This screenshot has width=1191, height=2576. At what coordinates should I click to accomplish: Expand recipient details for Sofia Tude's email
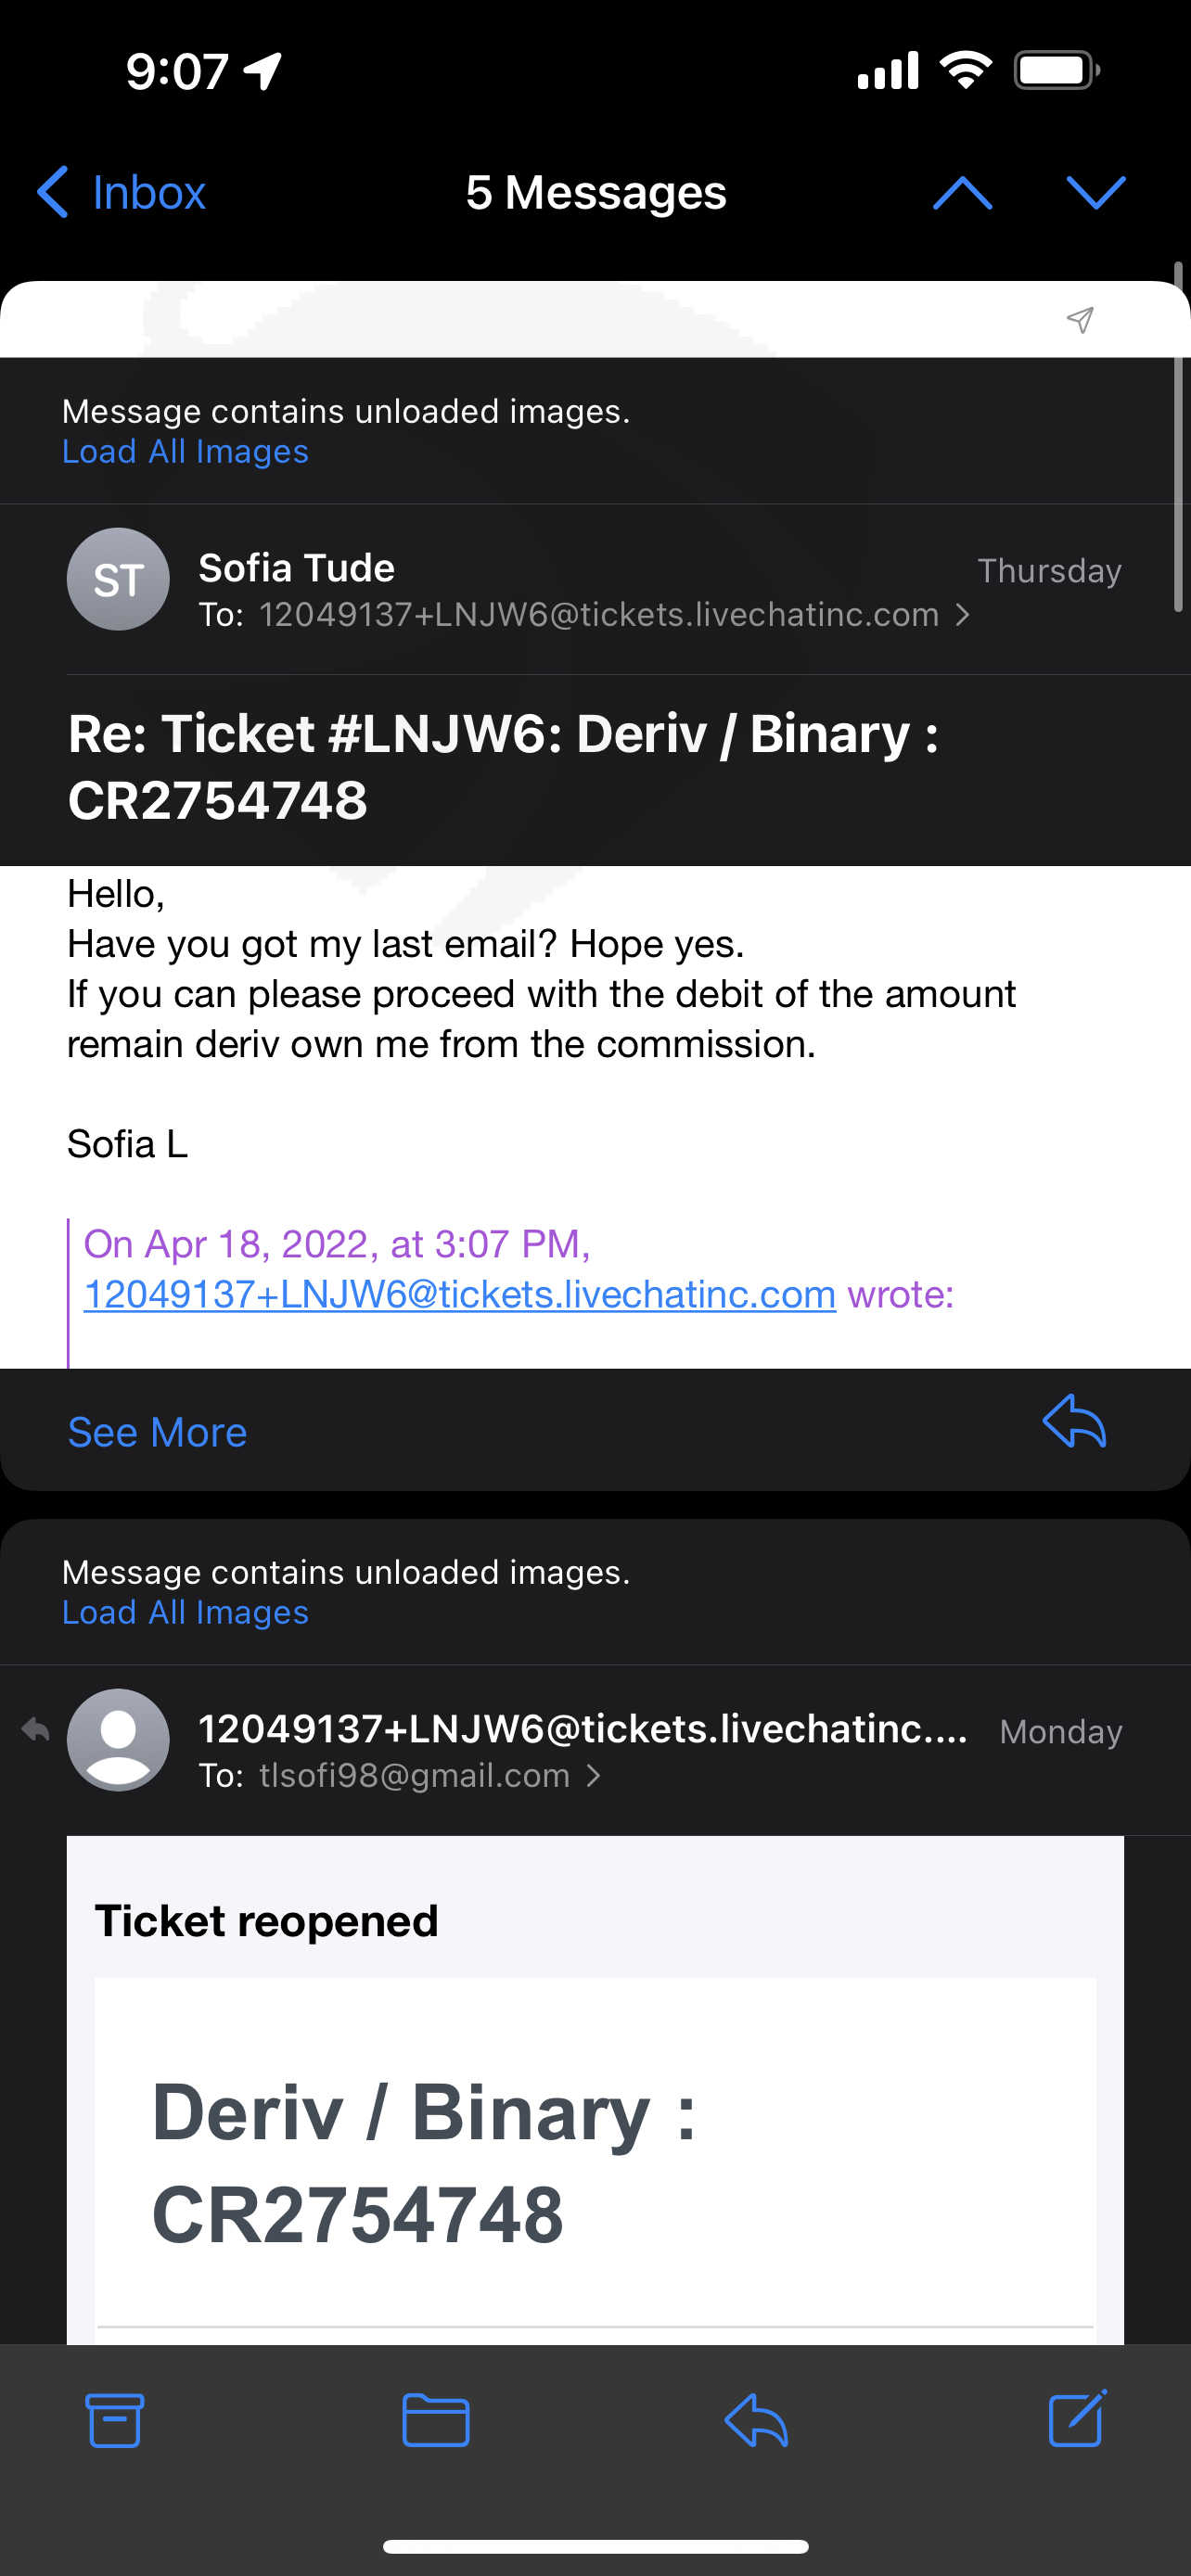pyautogui.click(x=961, y=615)
